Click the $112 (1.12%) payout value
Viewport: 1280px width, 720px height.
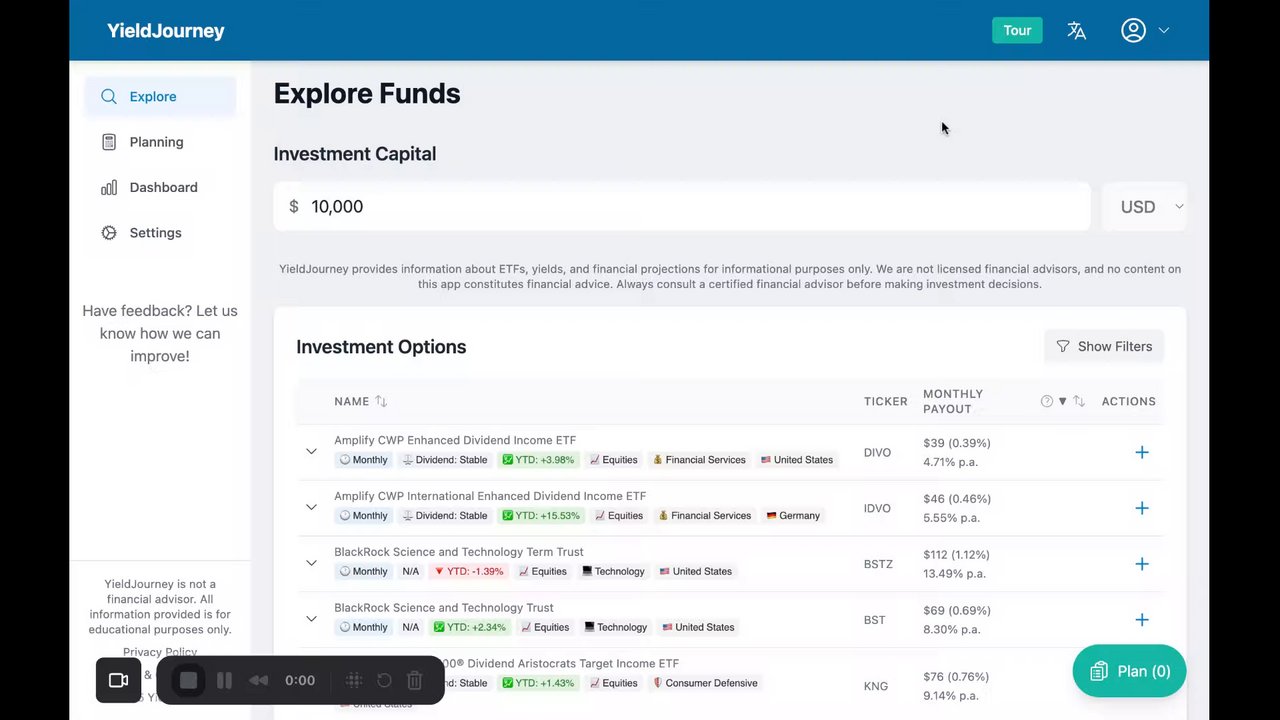click(957, 555)
